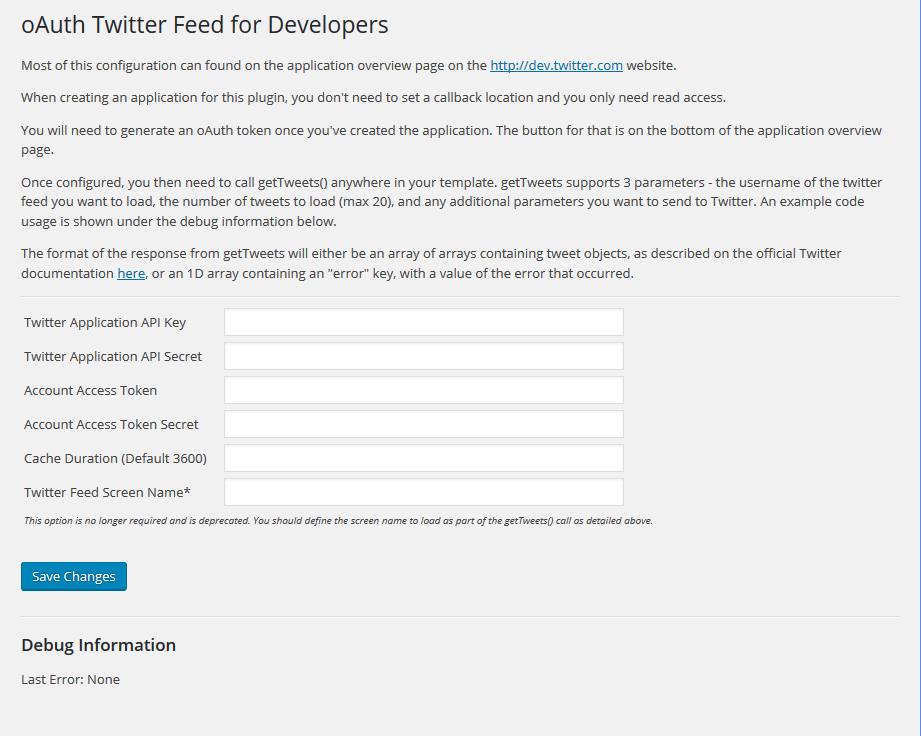Click the Twitter Application API Key label

105,322
